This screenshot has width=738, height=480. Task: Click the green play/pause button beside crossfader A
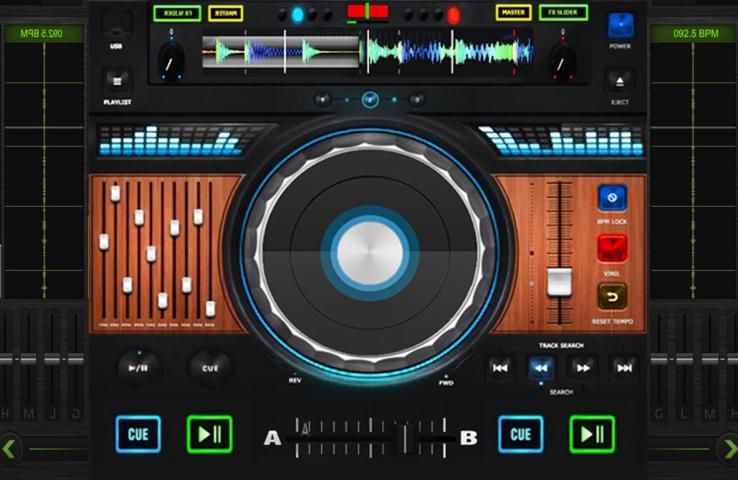click(209, 435)
